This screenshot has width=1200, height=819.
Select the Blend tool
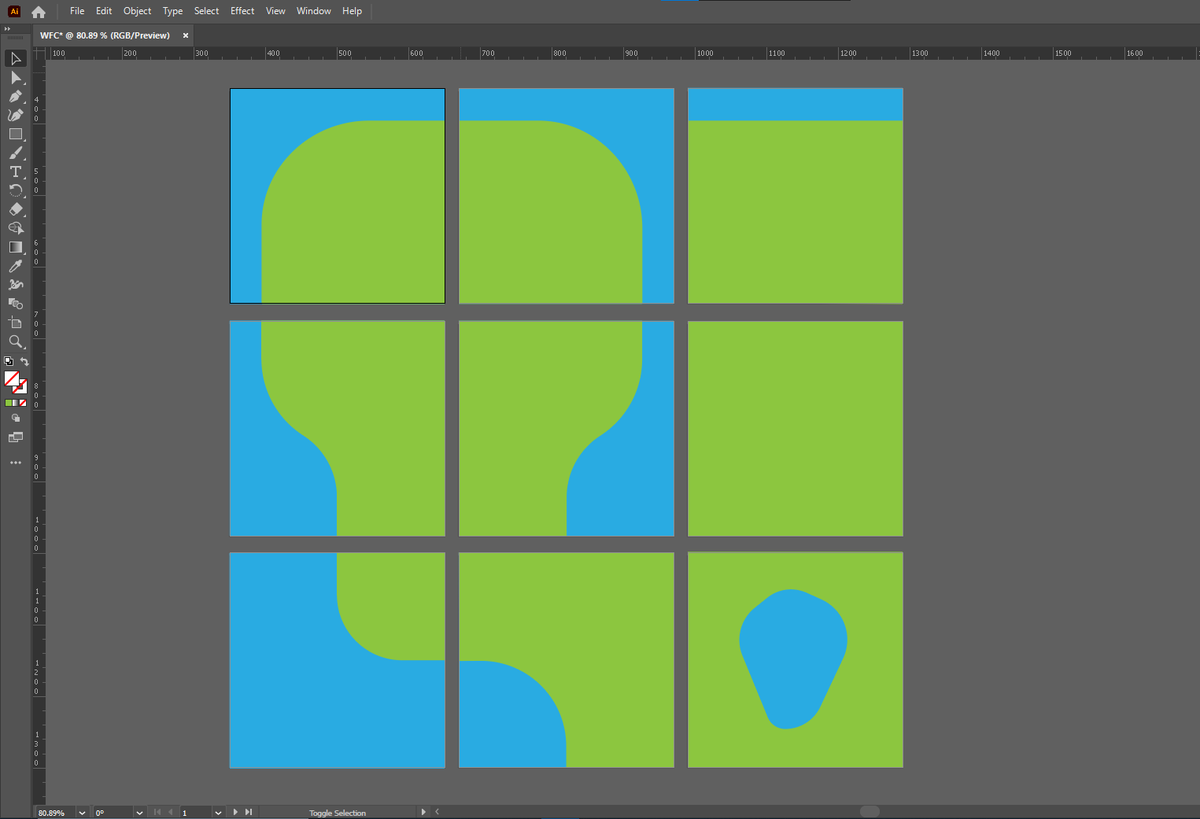pyautogui.click(x=15, y=303)
